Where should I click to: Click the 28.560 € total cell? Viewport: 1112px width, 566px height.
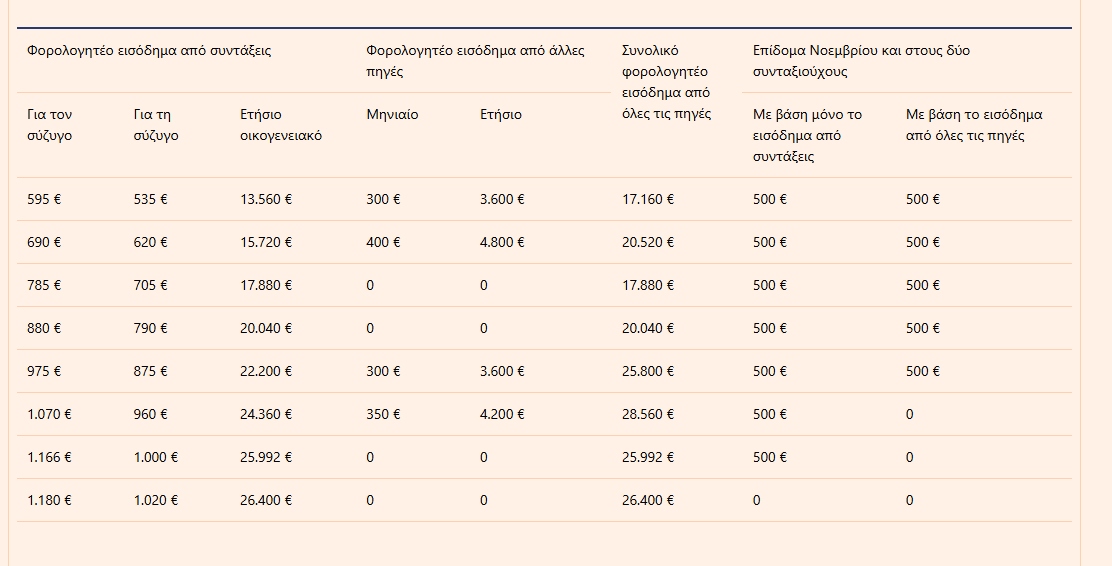click(648, 414)
